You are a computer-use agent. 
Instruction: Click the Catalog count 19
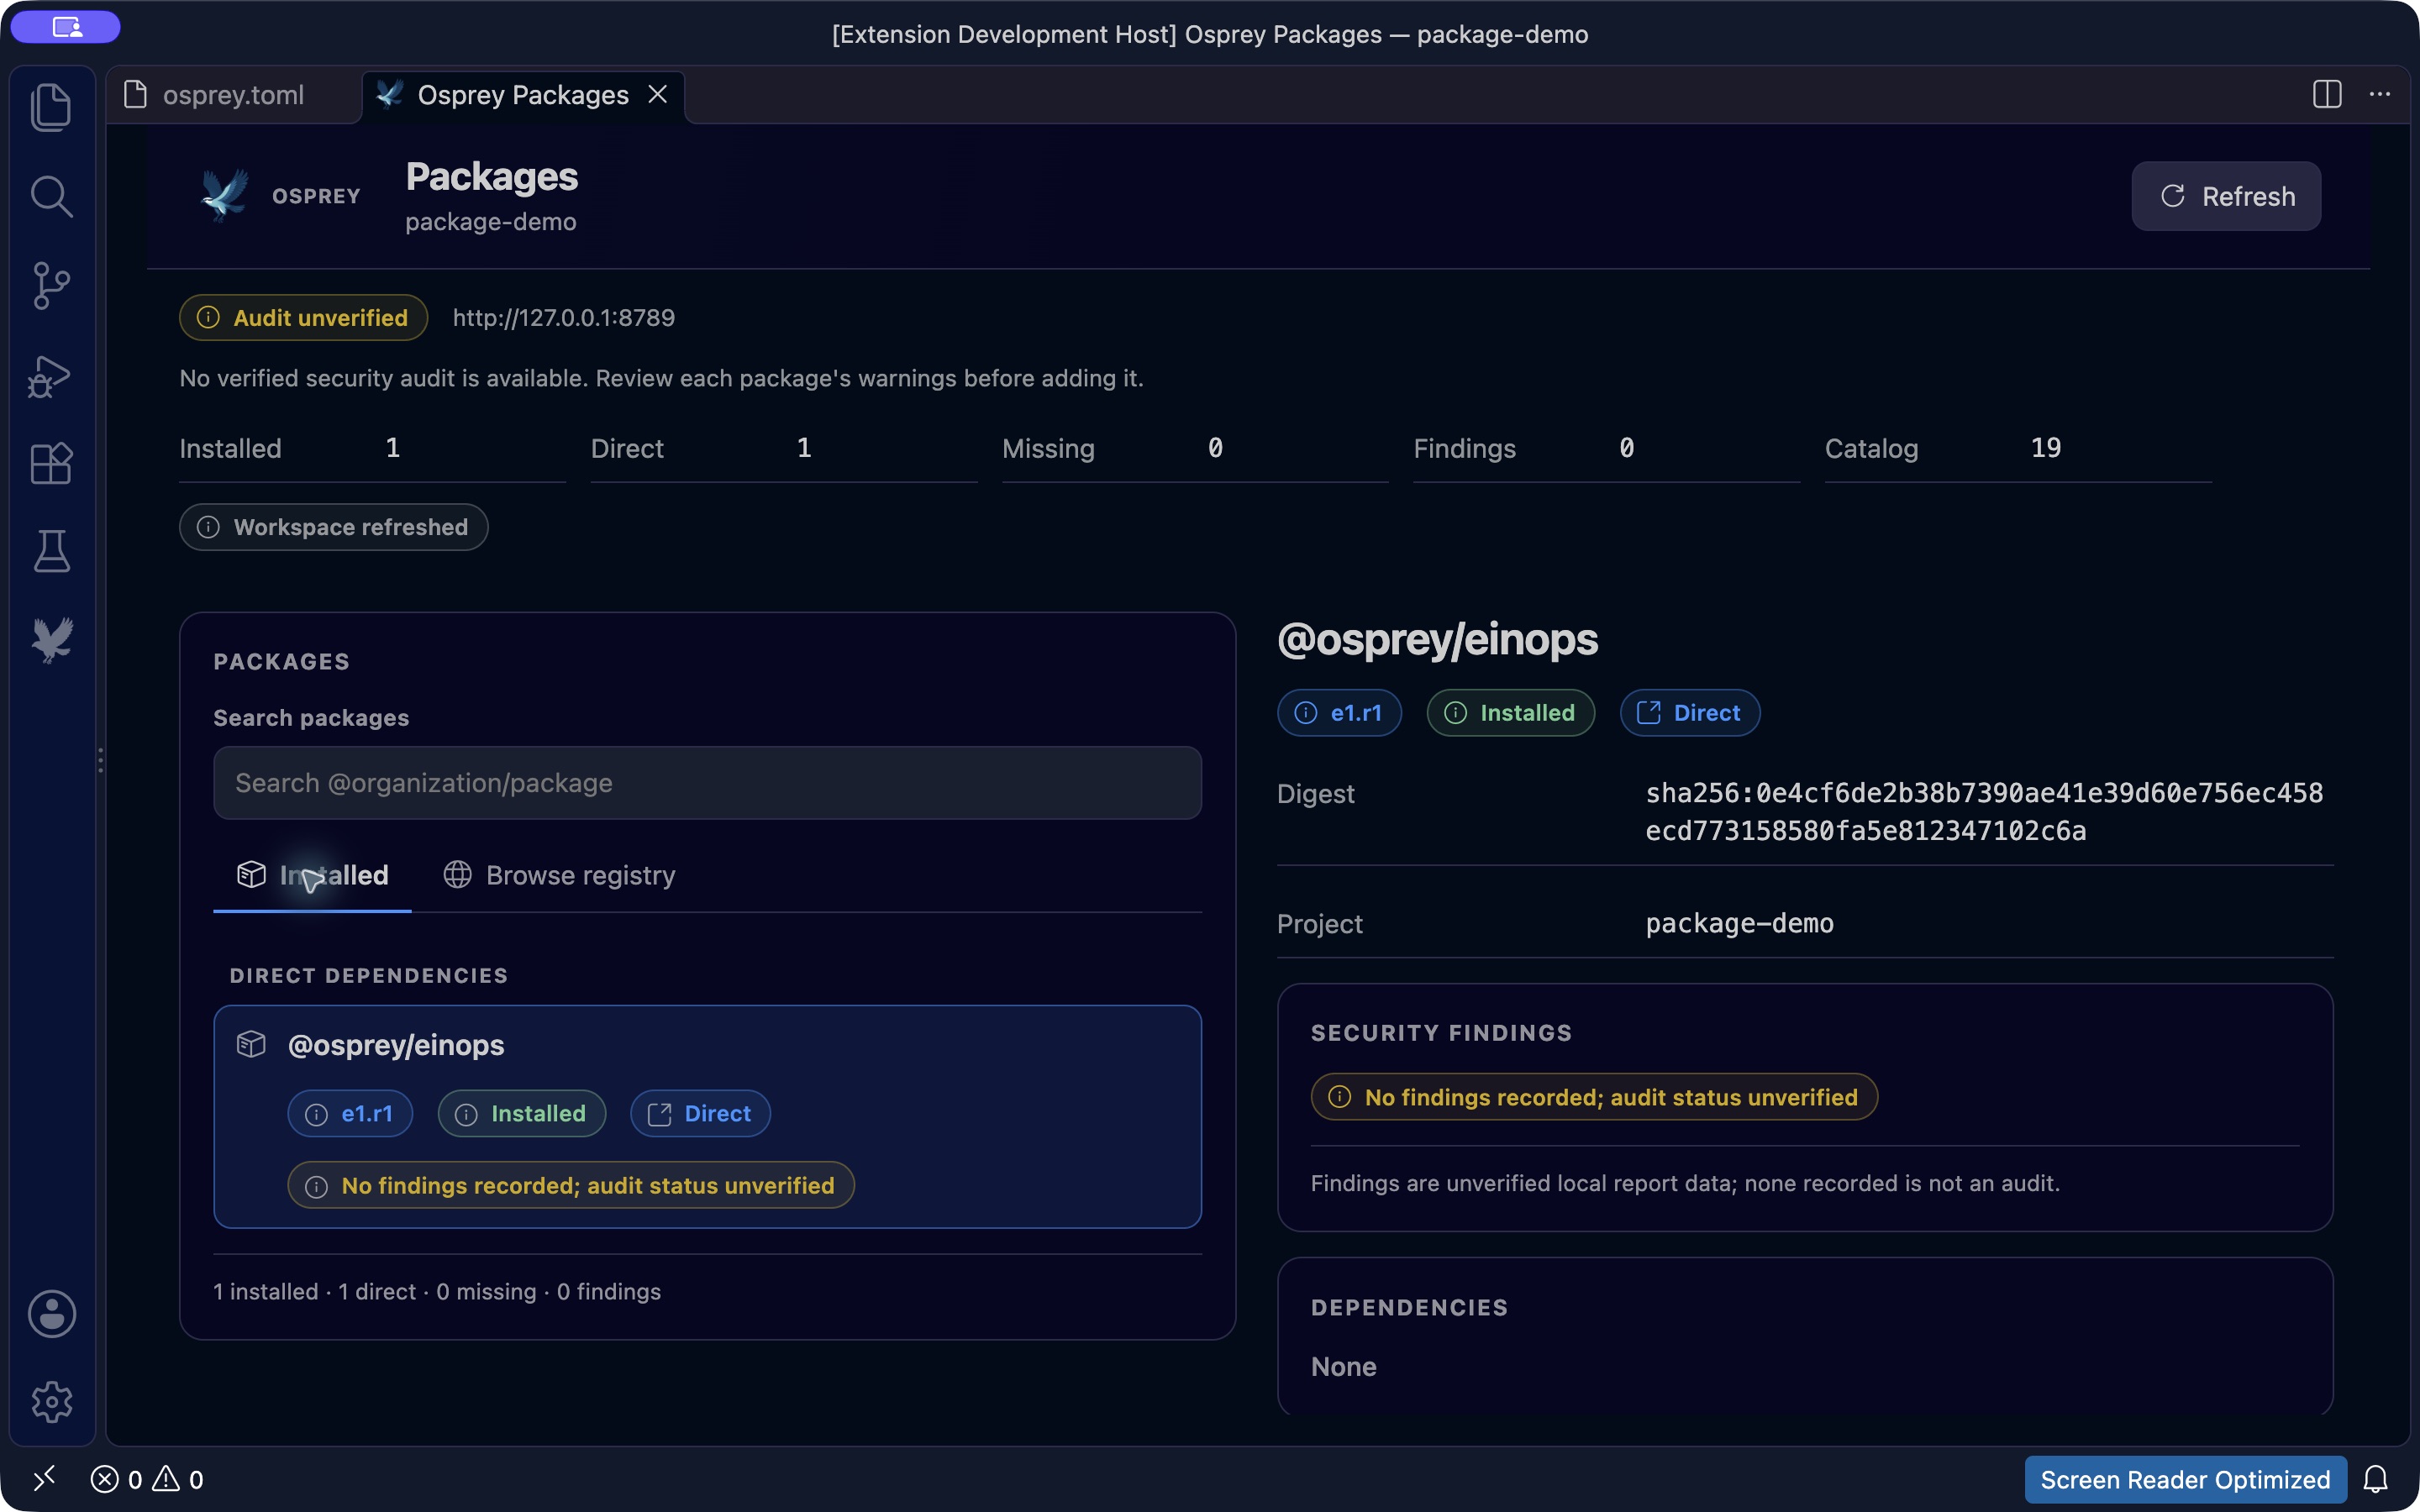[2045, 448]
